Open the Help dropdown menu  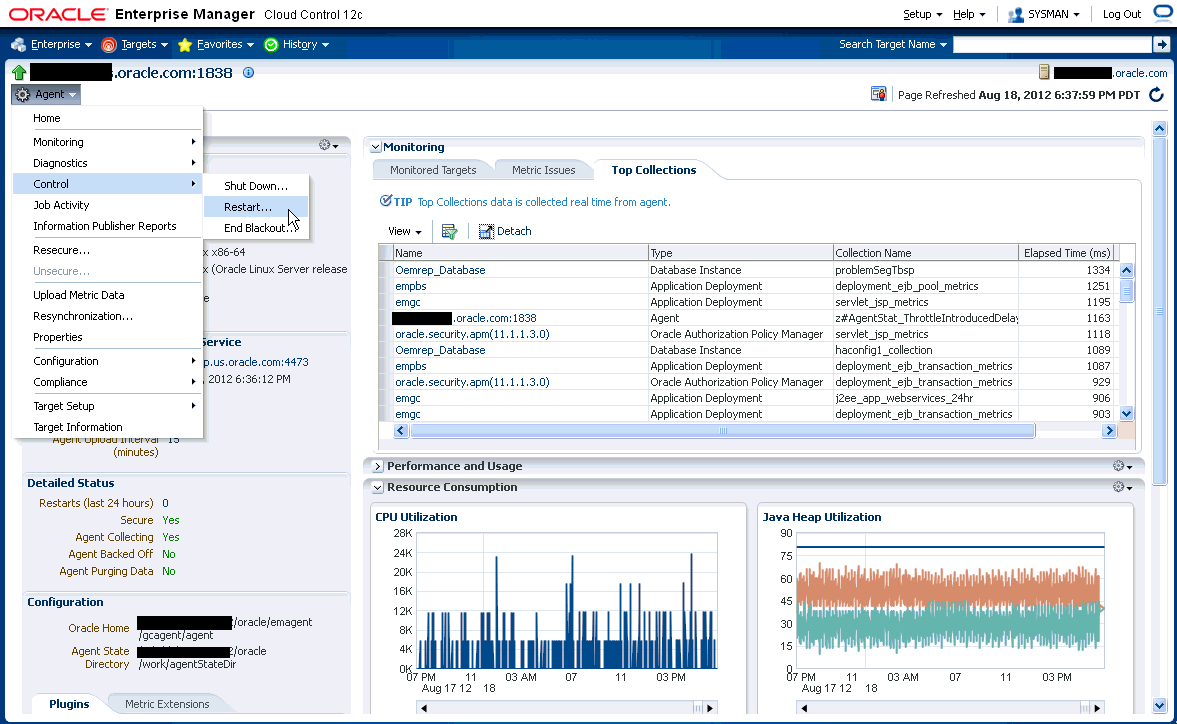[x=969, y=14]
